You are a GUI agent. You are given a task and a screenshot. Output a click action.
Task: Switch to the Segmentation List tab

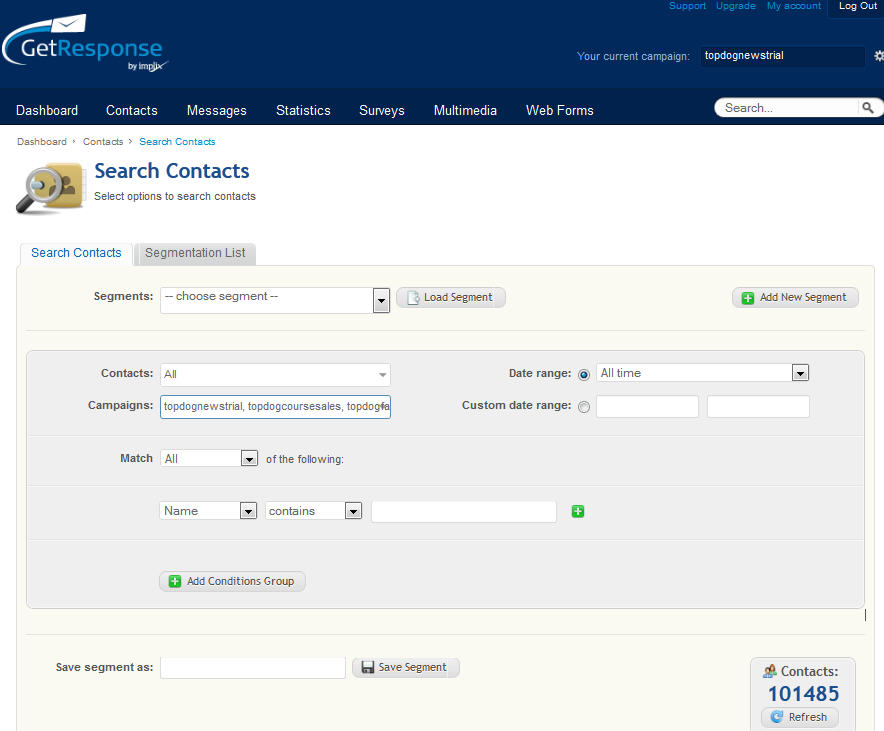click(195, 253)
